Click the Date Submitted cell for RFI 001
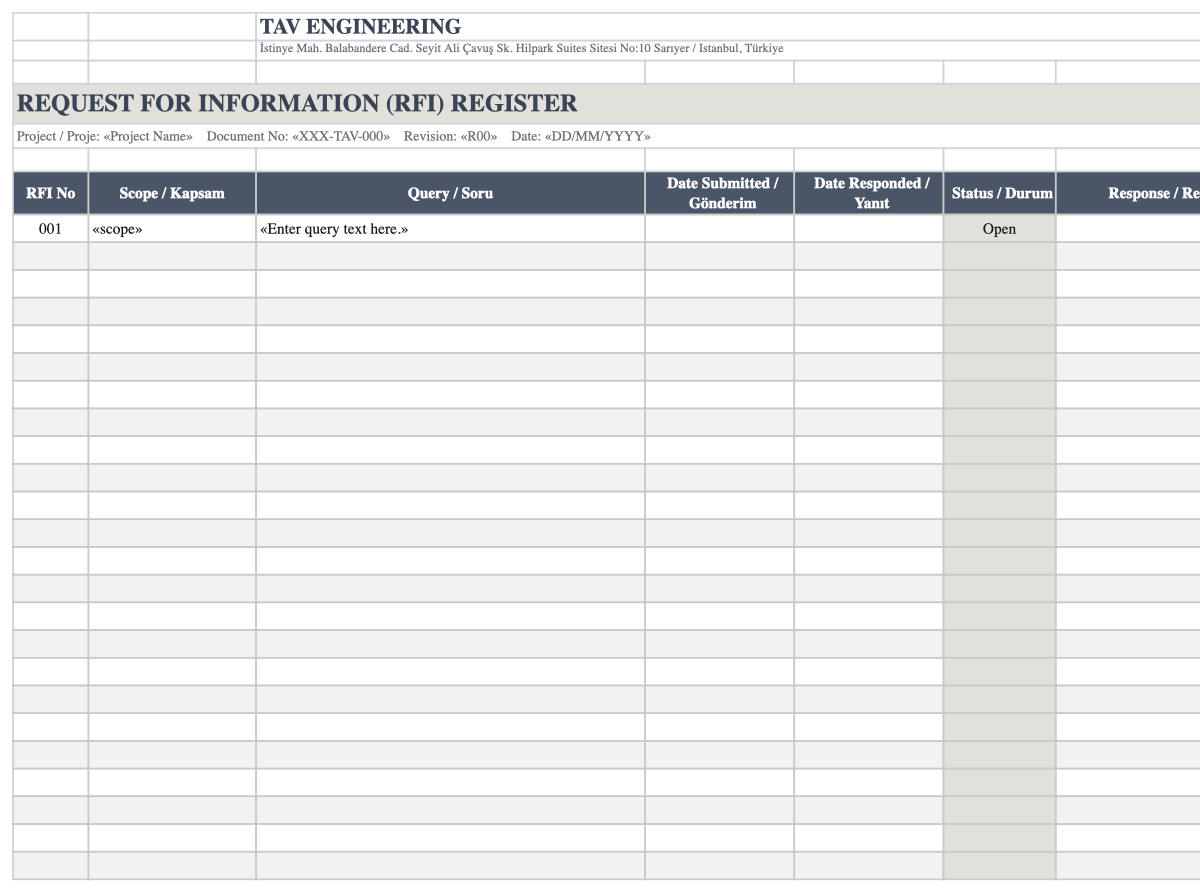This screenshot has height=894, width=1200. coord(720,229)
